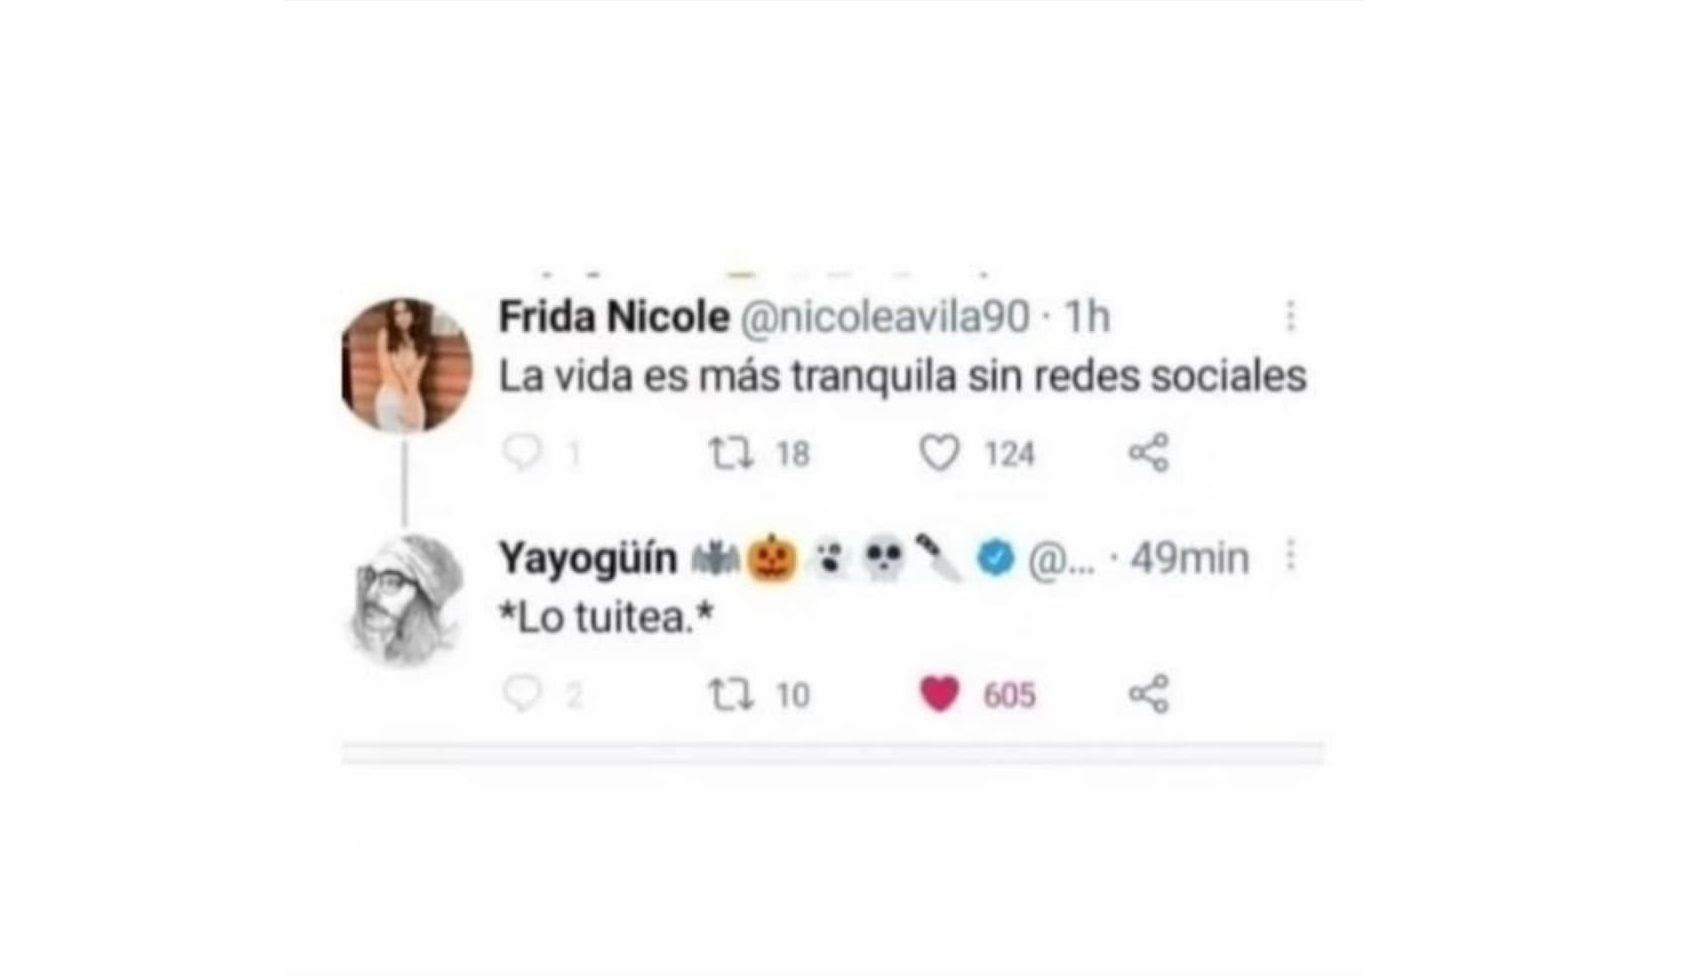Screen dimensions: 1696x976
Task: Retweet the 'Lo tuitea.' reply
Action: (x=730, y=694)
